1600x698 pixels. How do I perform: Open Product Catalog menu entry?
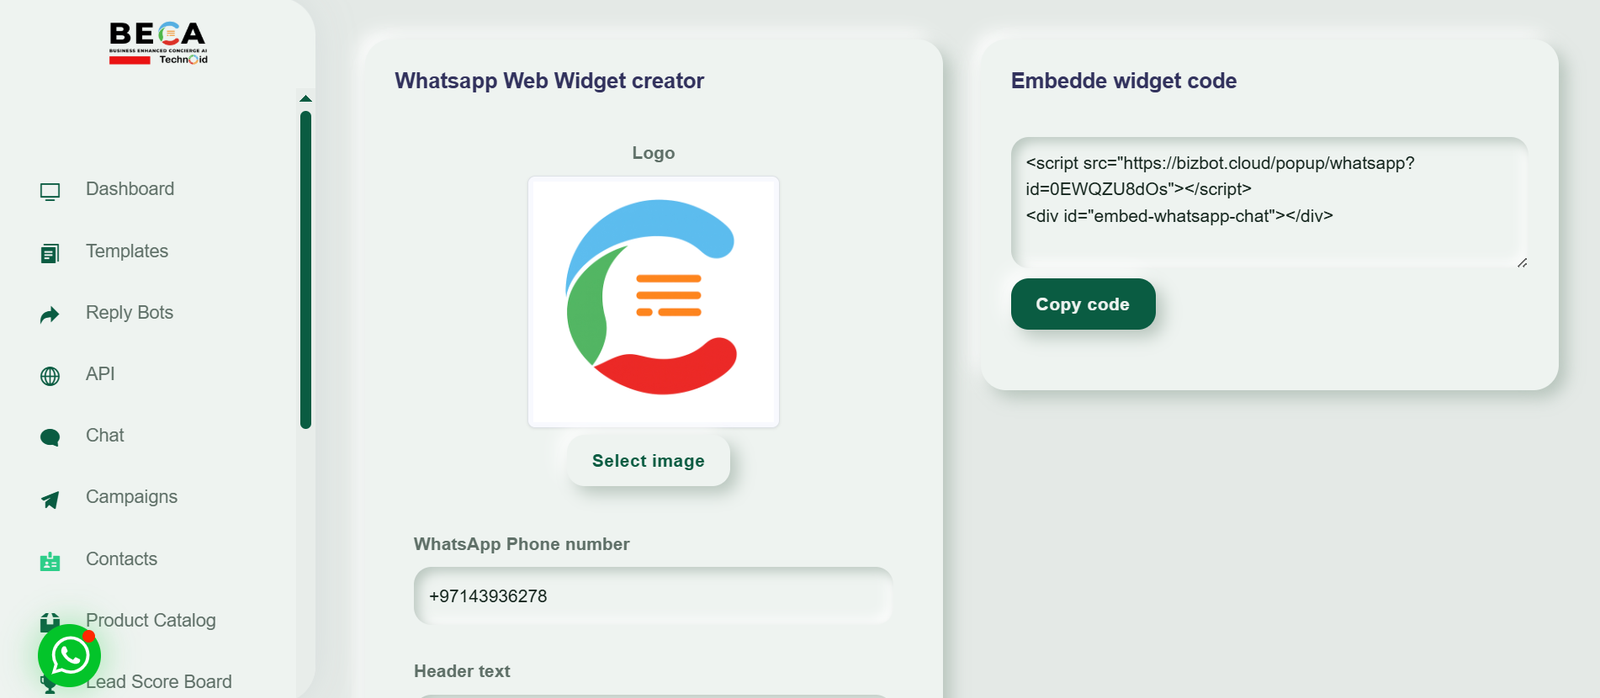pyautogui.click(x=151, y=621)
